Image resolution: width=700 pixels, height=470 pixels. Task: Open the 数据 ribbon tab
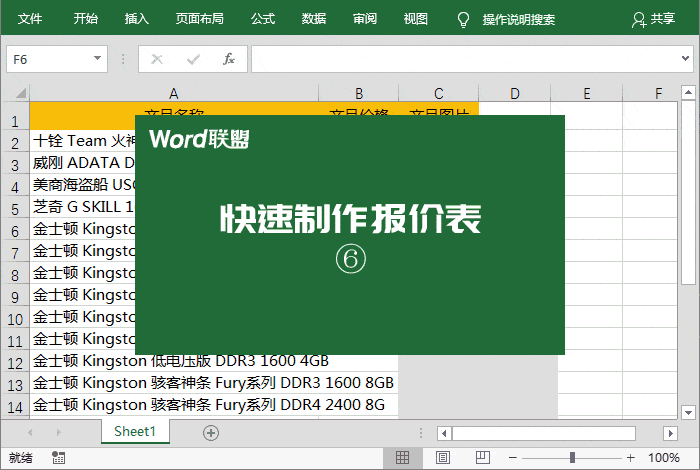pyautogui.click(x=314, y=19)
